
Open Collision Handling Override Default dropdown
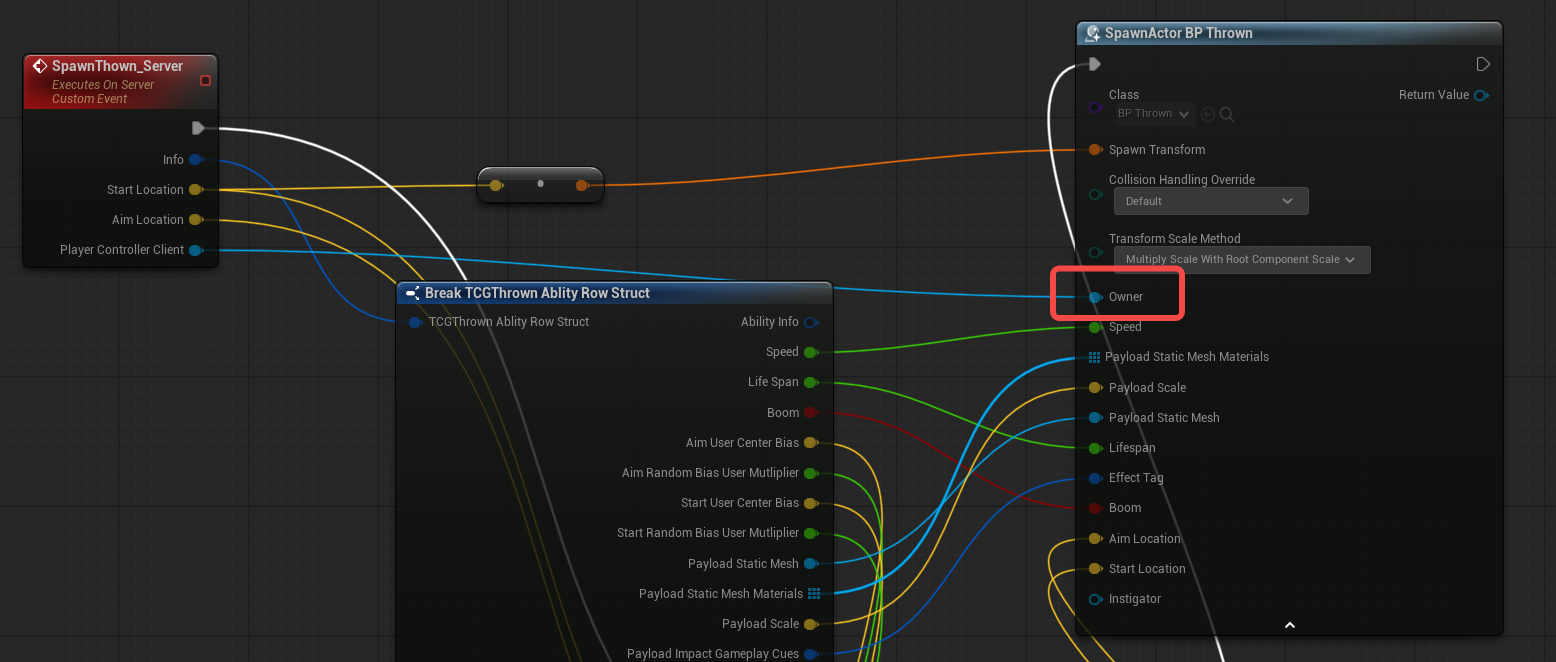[1211, 201]
